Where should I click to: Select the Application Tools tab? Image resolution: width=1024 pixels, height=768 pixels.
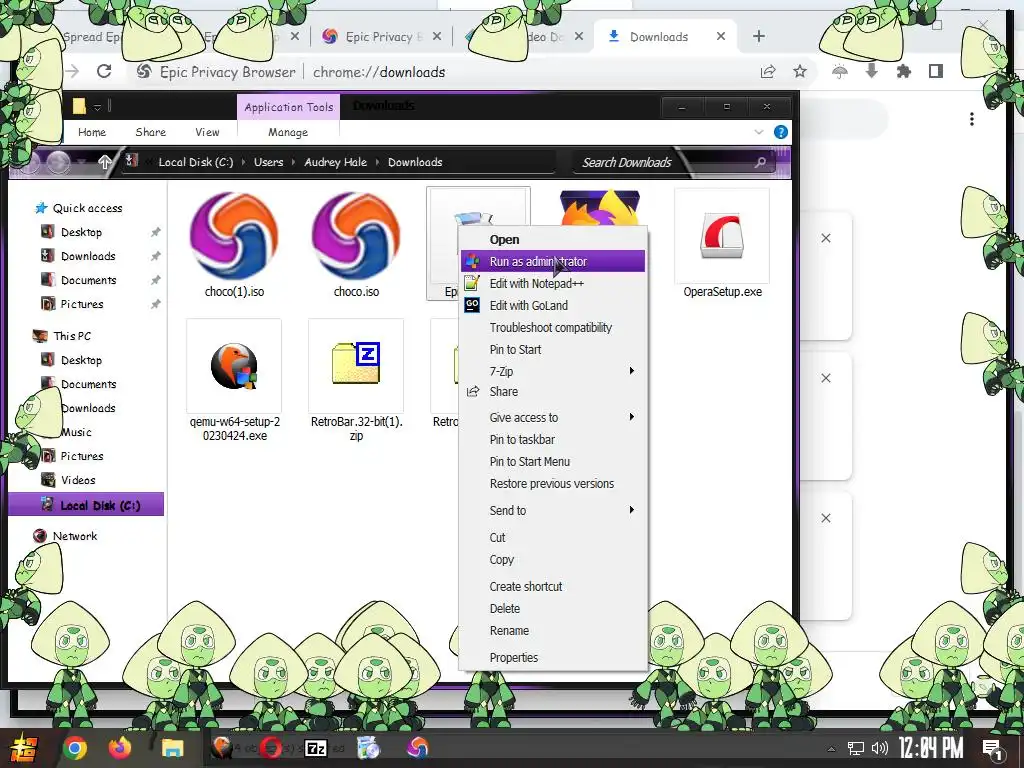(x=289, y=107)
